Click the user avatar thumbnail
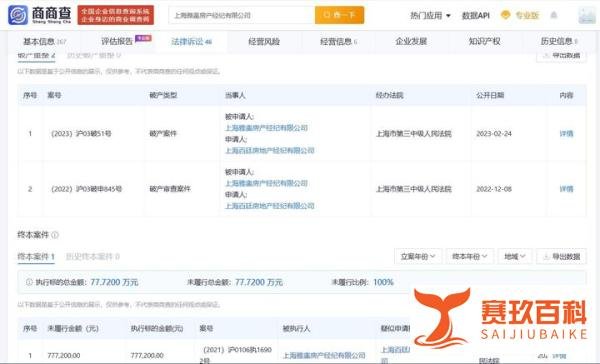 pyautogui.click(x=587, y=15)
